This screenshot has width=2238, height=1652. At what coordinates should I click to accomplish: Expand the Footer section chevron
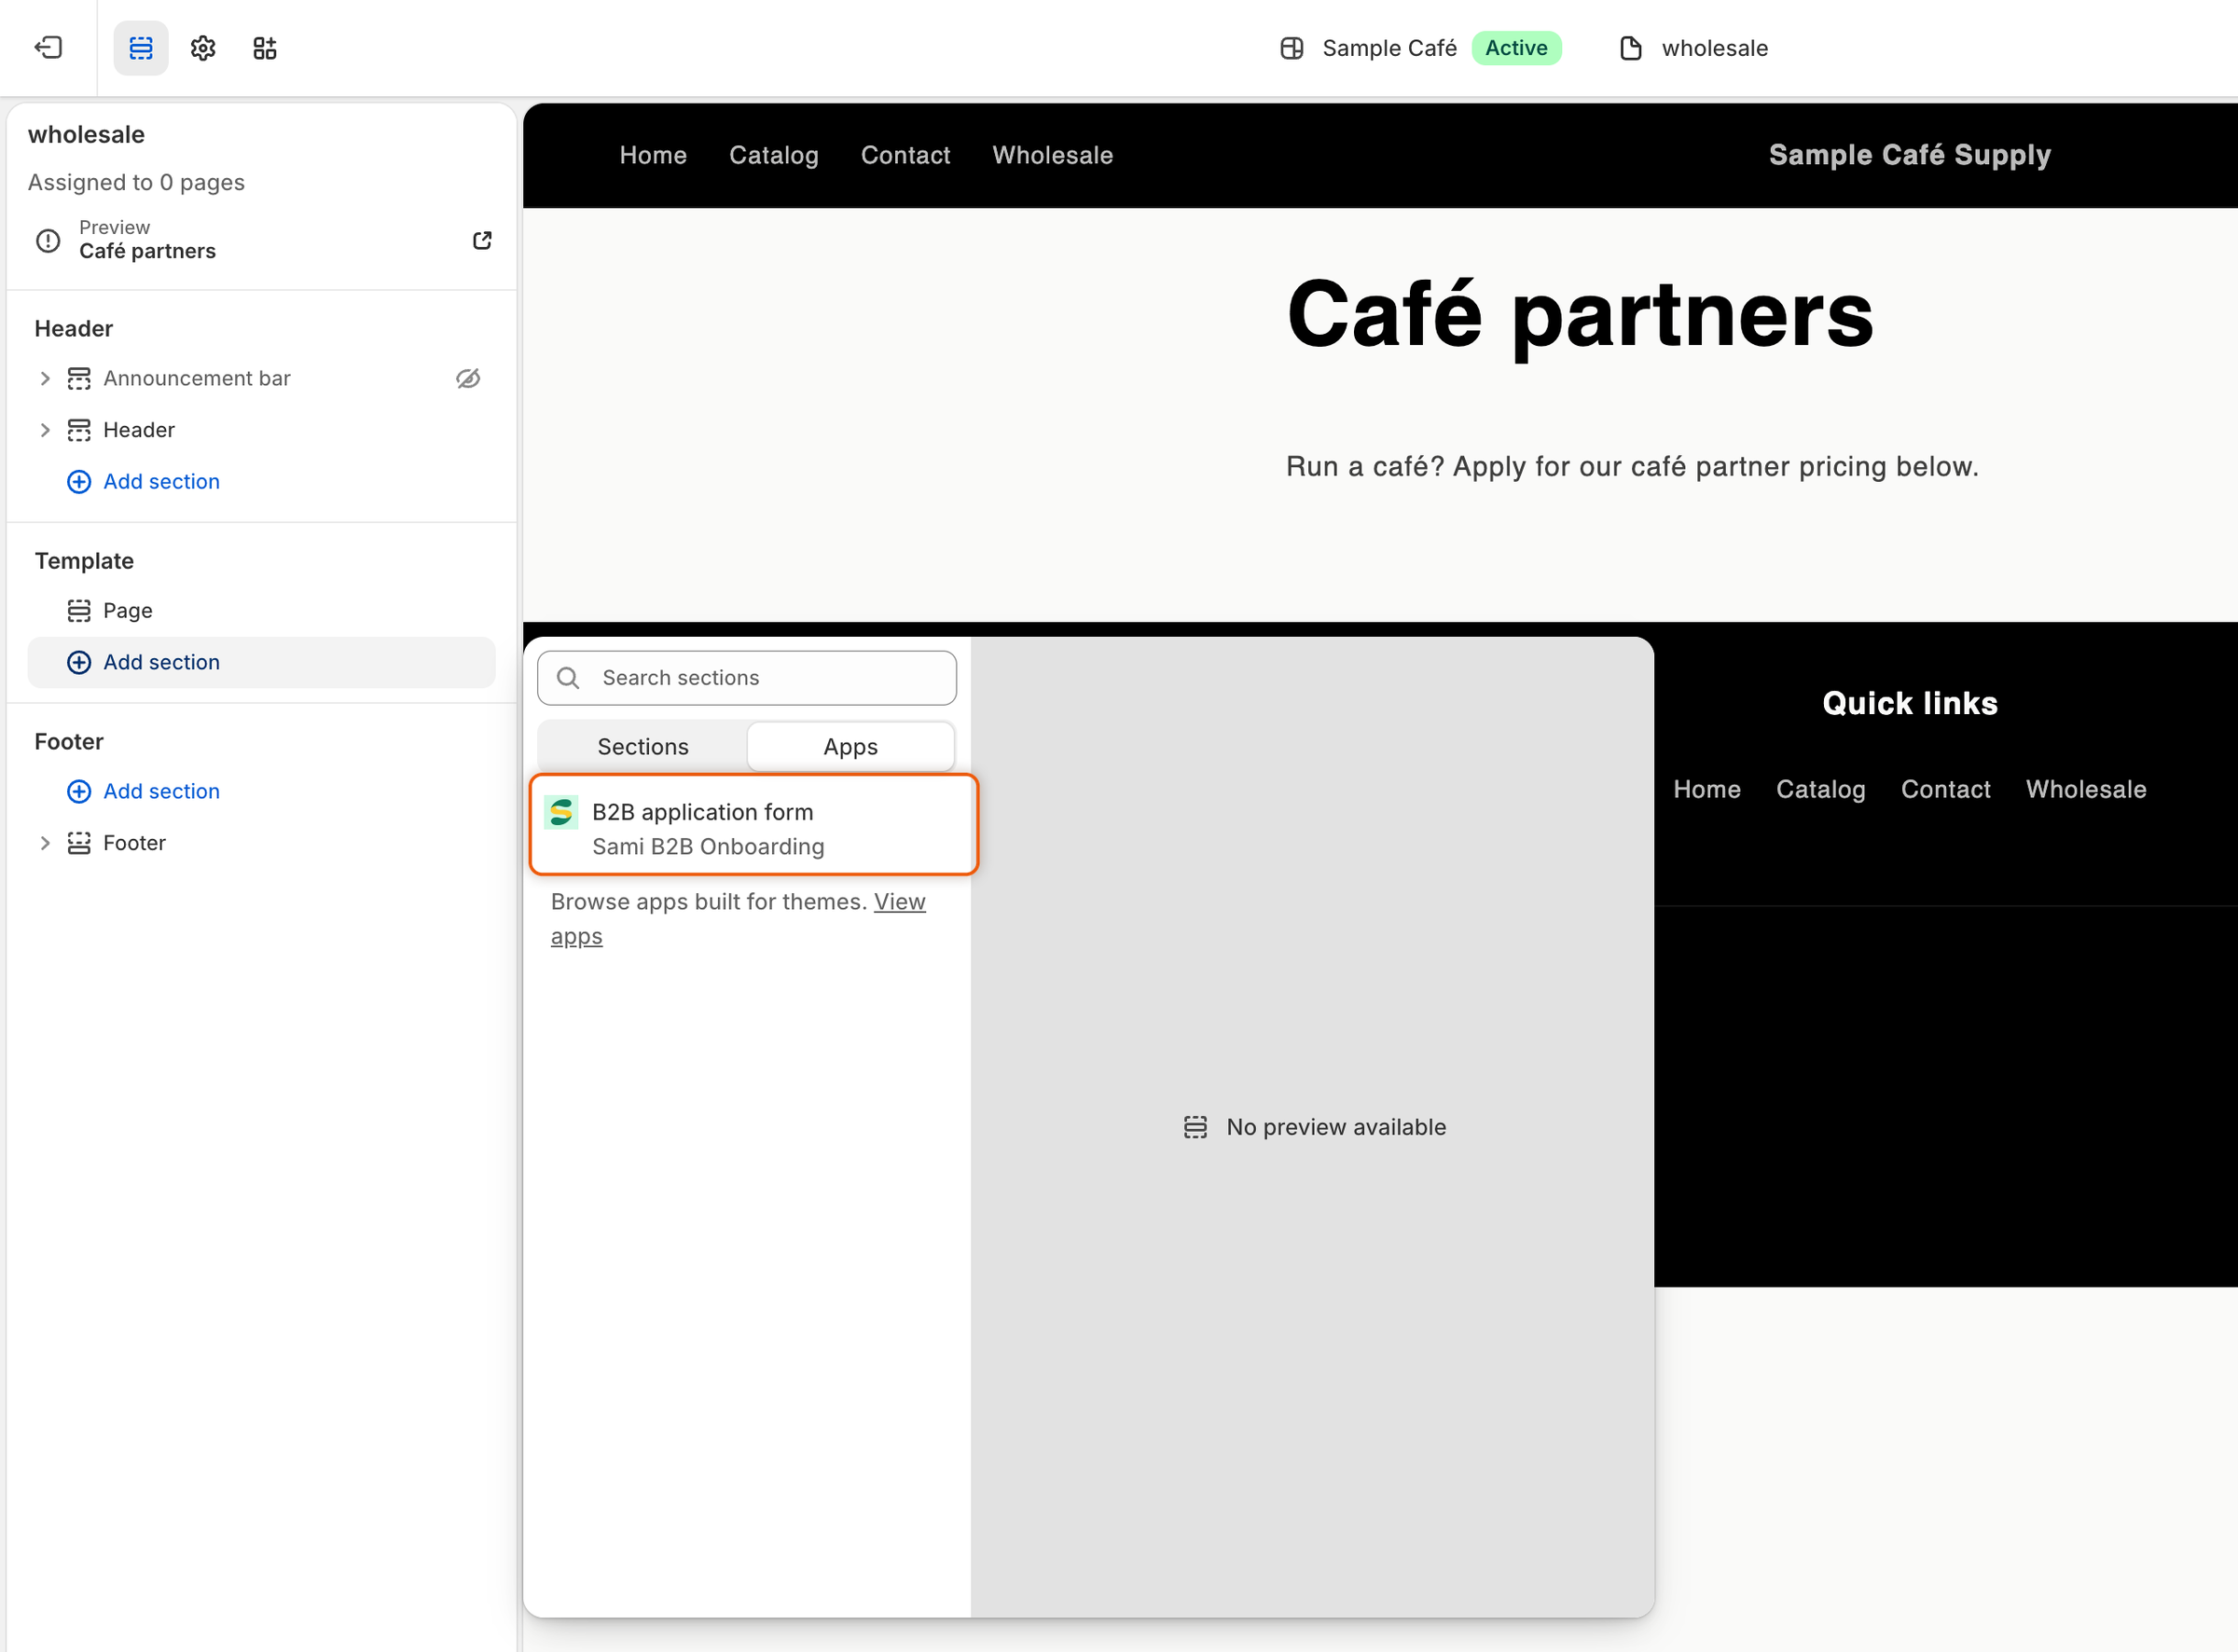coord(44,843)
